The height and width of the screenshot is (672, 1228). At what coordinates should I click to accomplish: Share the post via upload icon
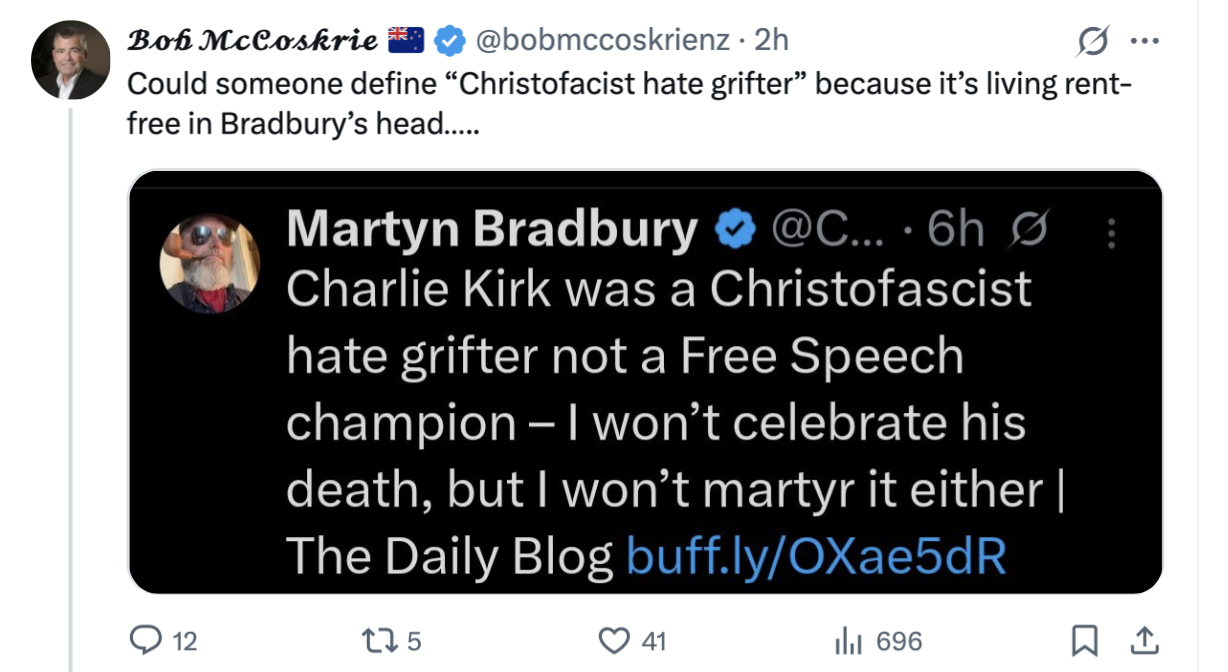[1143, 639]
